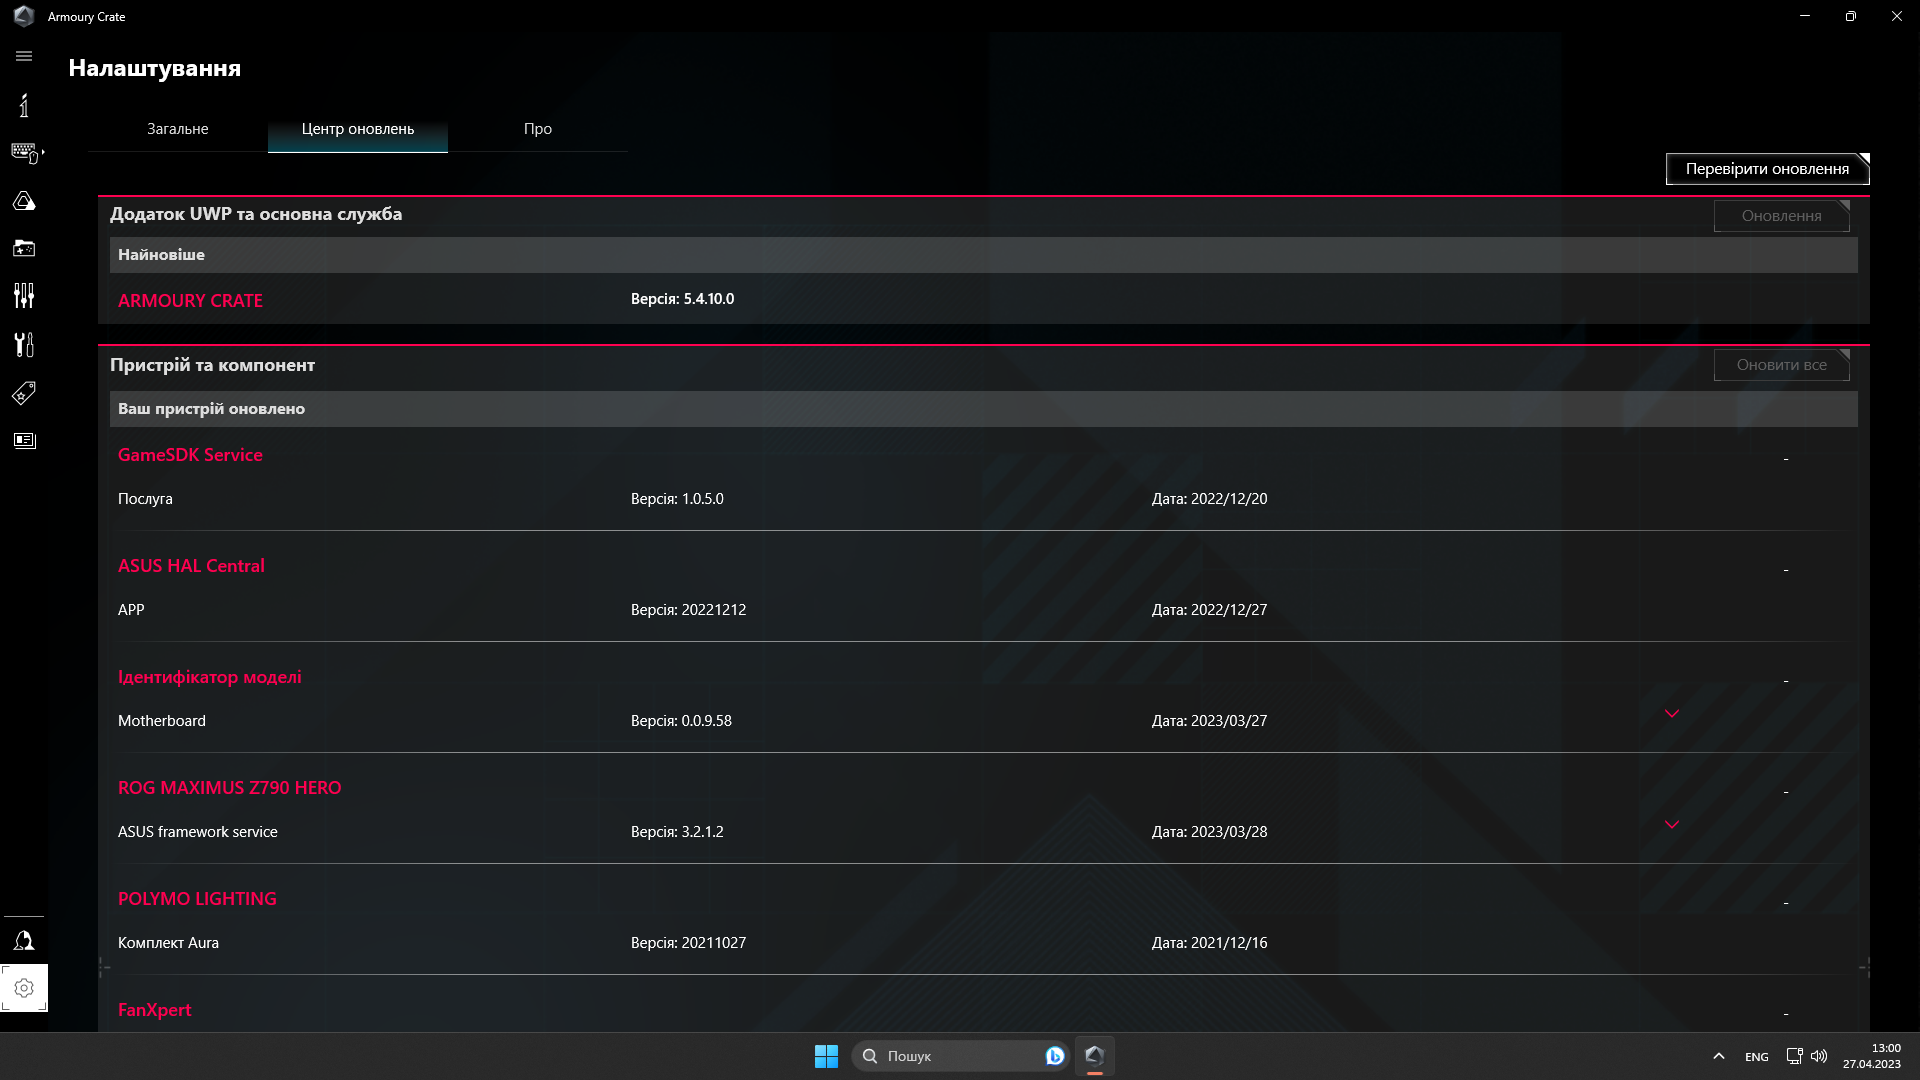1920x1080 pixels.
Task: Click Версія: 20211027 text
Action: 688,943
